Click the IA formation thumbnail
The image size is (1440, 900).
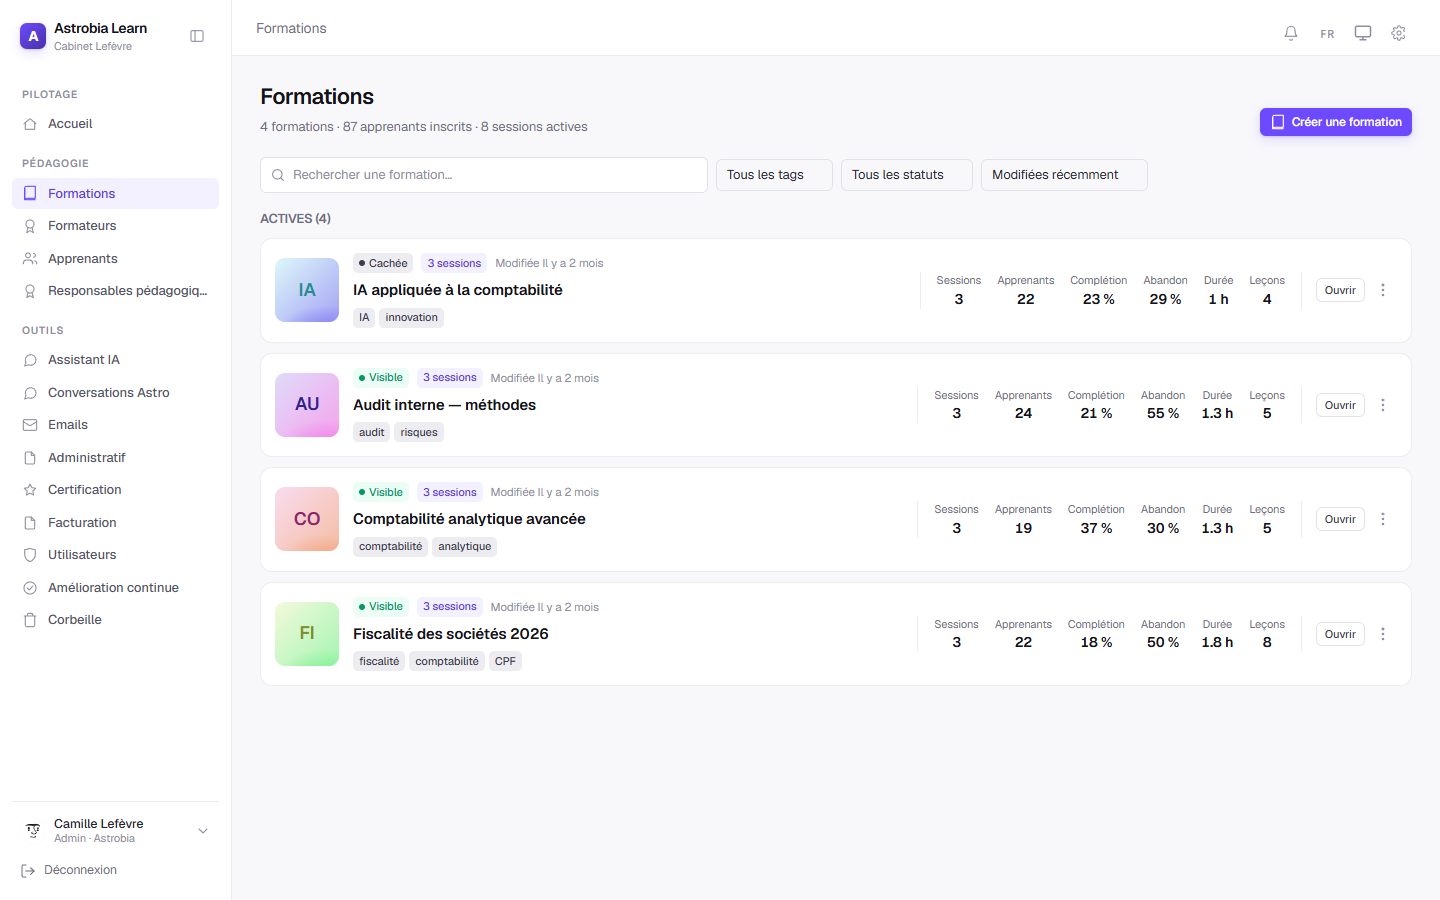(307, 290)
